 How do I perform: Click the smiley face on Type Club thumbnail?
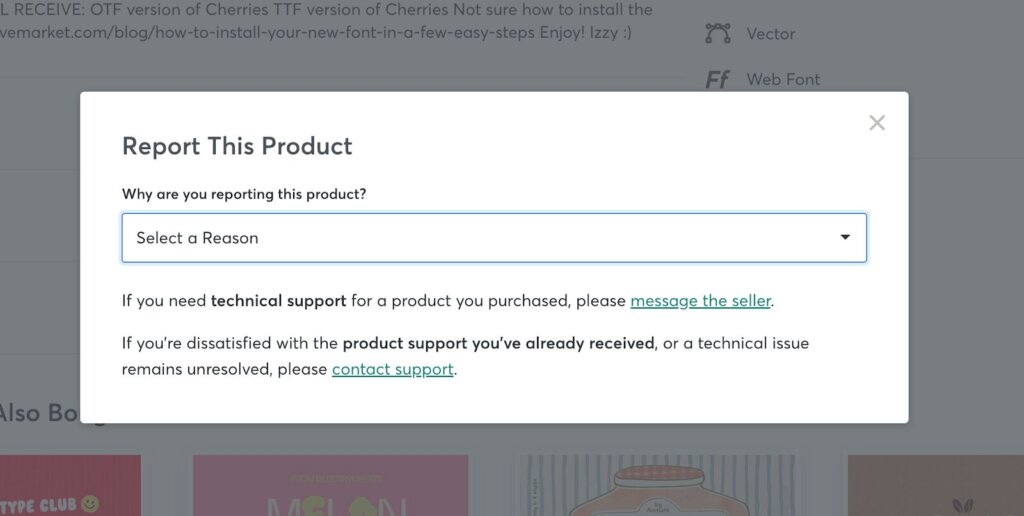point(91,503)
